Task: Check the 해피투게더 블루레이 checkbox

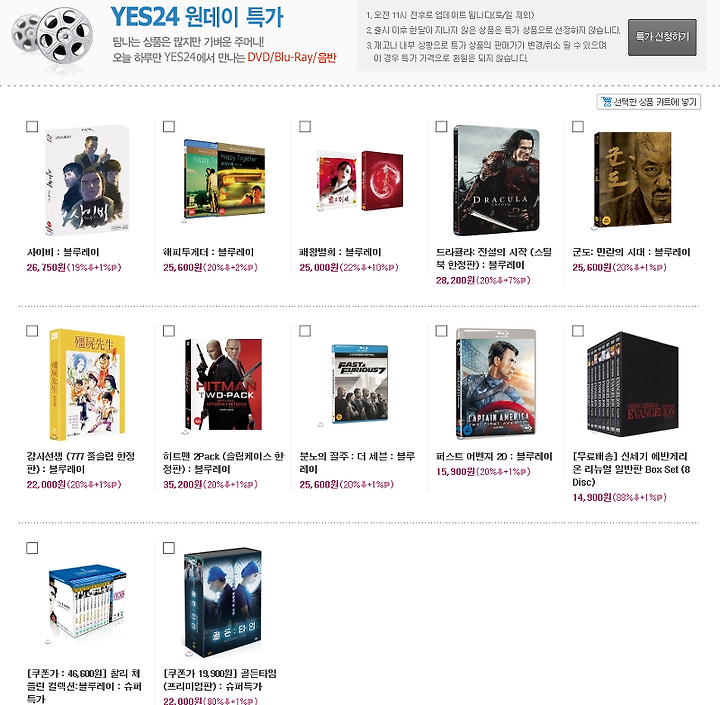Action: 169,126
